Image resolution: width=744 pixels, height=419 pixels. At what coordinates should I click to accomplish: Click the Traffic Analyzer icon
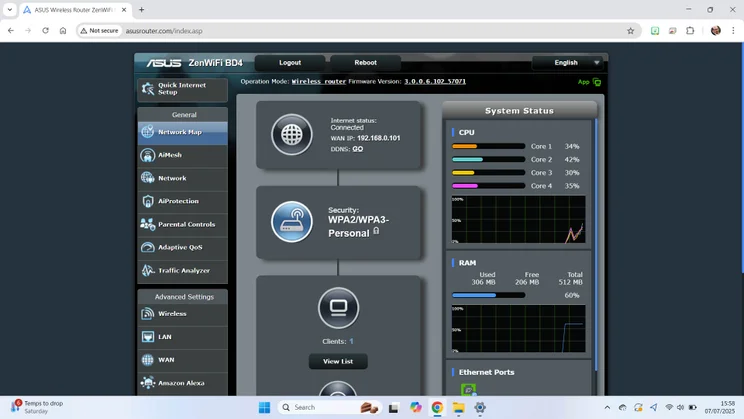tap(148, 270)
